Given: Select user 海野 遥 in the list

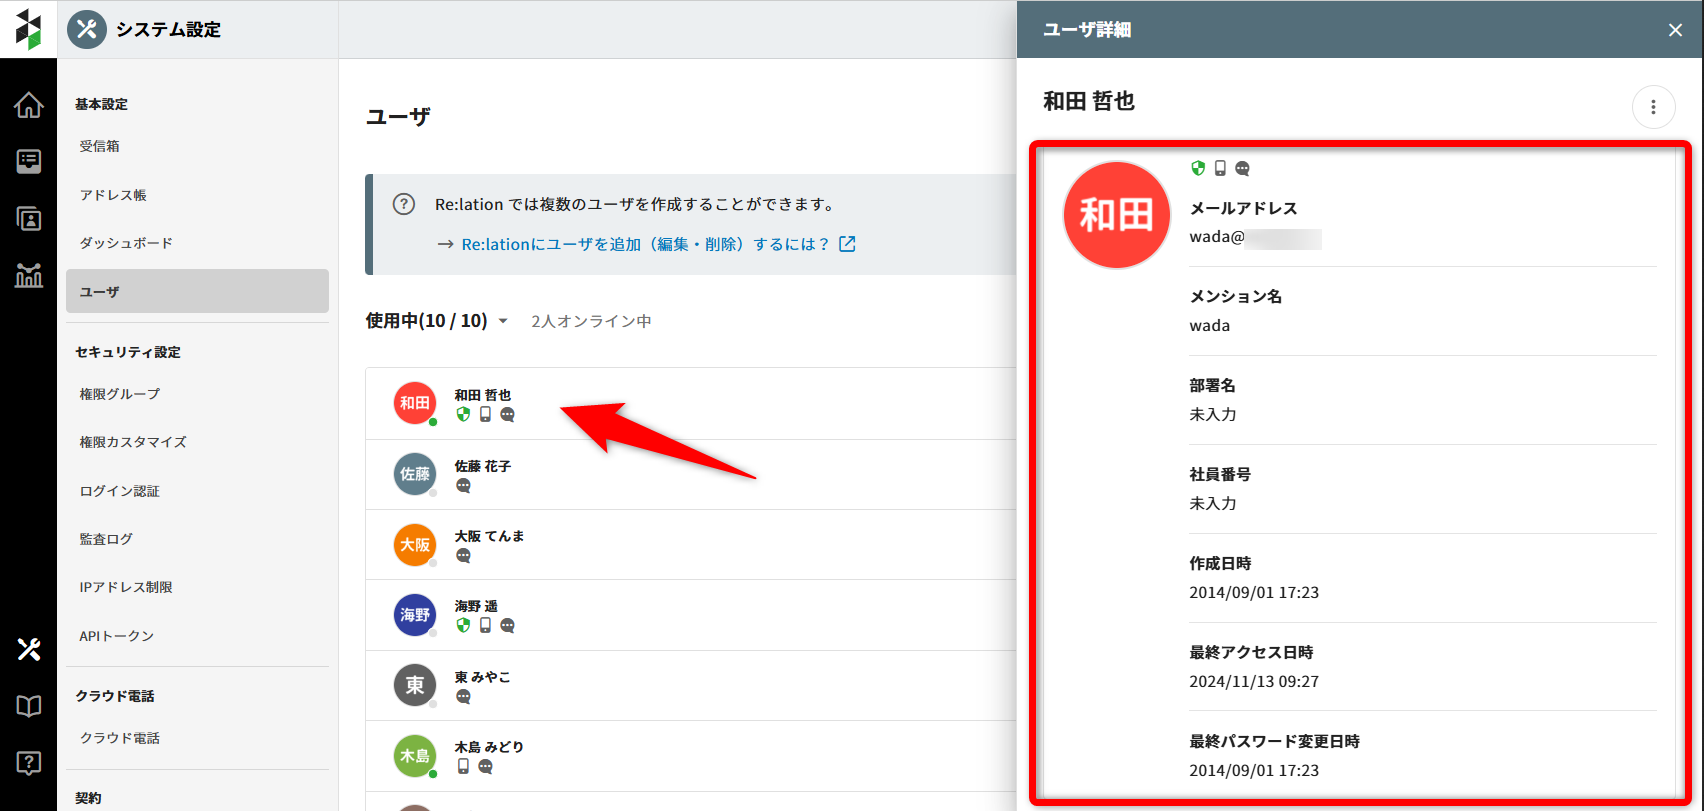Looking at the screenshot, I should [476, 607].
